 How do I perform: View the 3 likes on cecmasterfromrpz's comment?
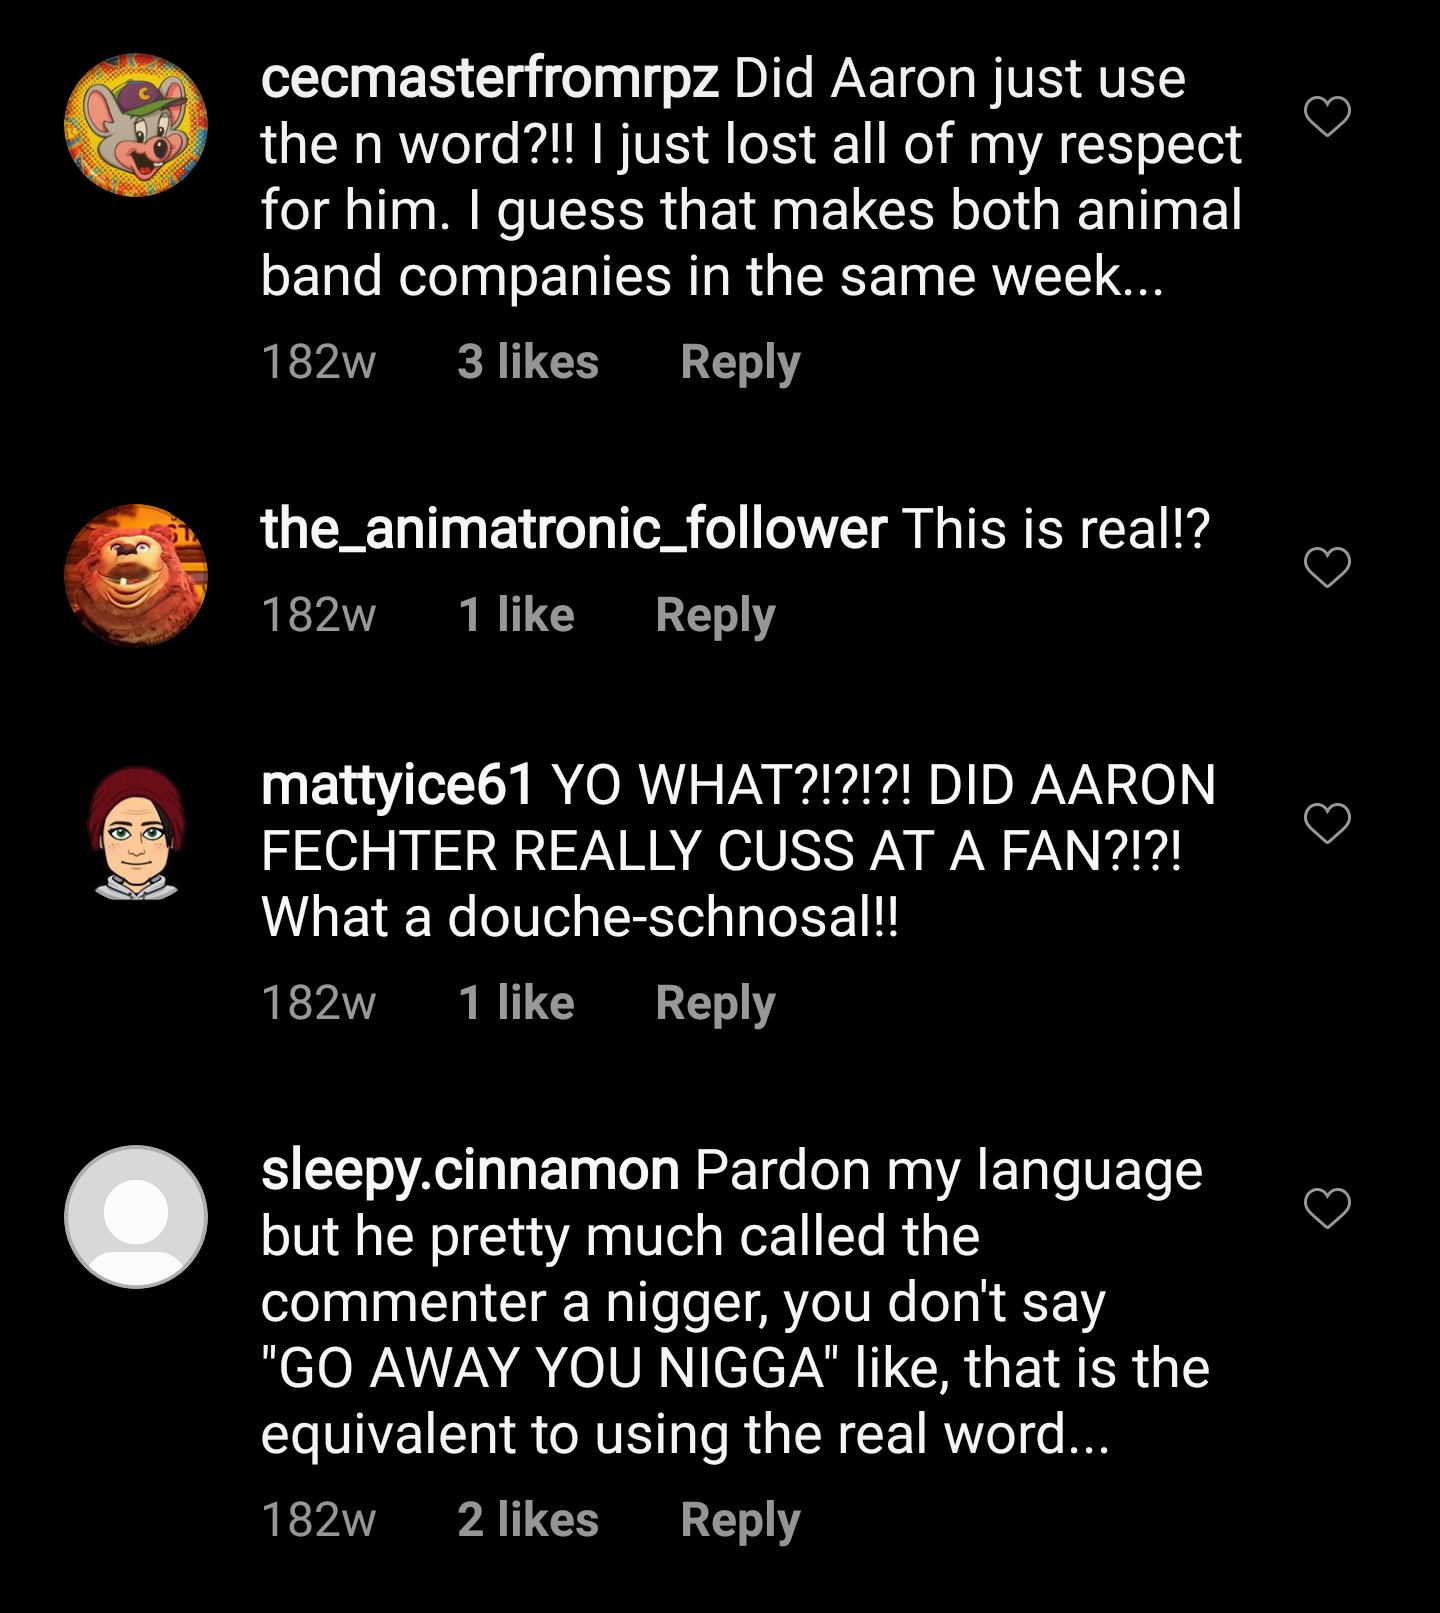click(528, 362)
